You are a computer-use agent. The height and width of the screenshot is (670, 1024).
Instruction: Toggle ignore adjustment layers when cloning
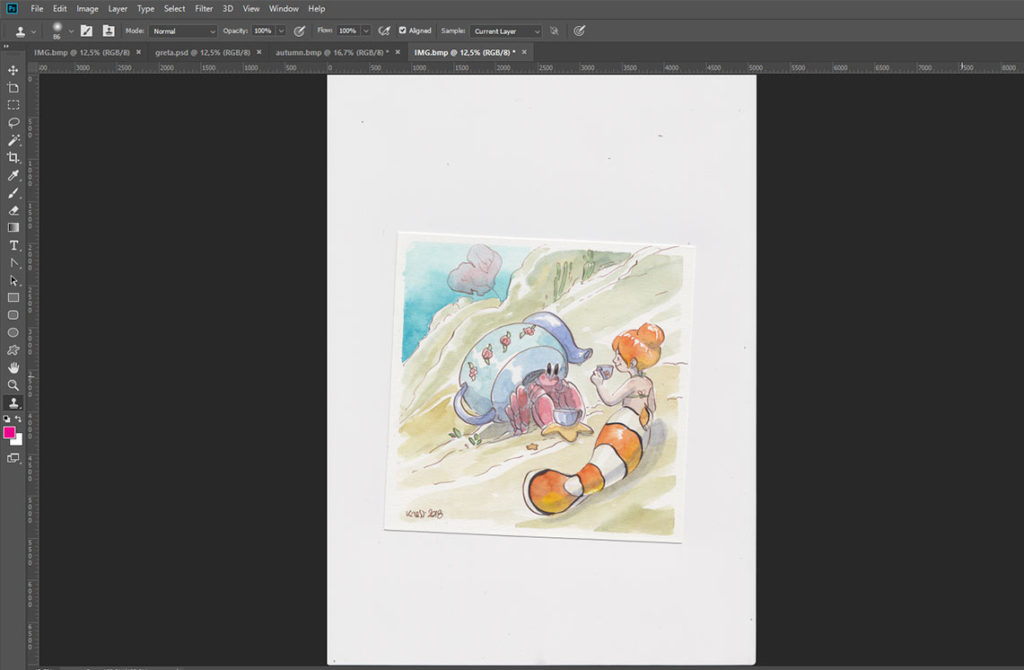(x=553, y=30)
